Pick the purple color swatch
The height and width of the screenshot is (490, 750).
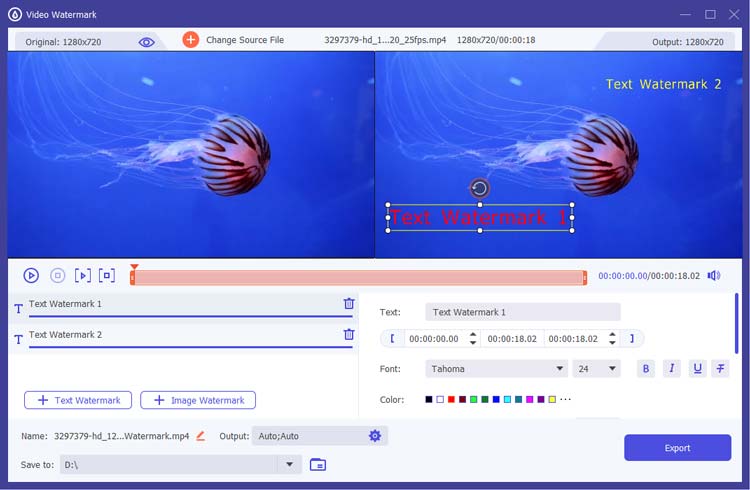[541, 399]
